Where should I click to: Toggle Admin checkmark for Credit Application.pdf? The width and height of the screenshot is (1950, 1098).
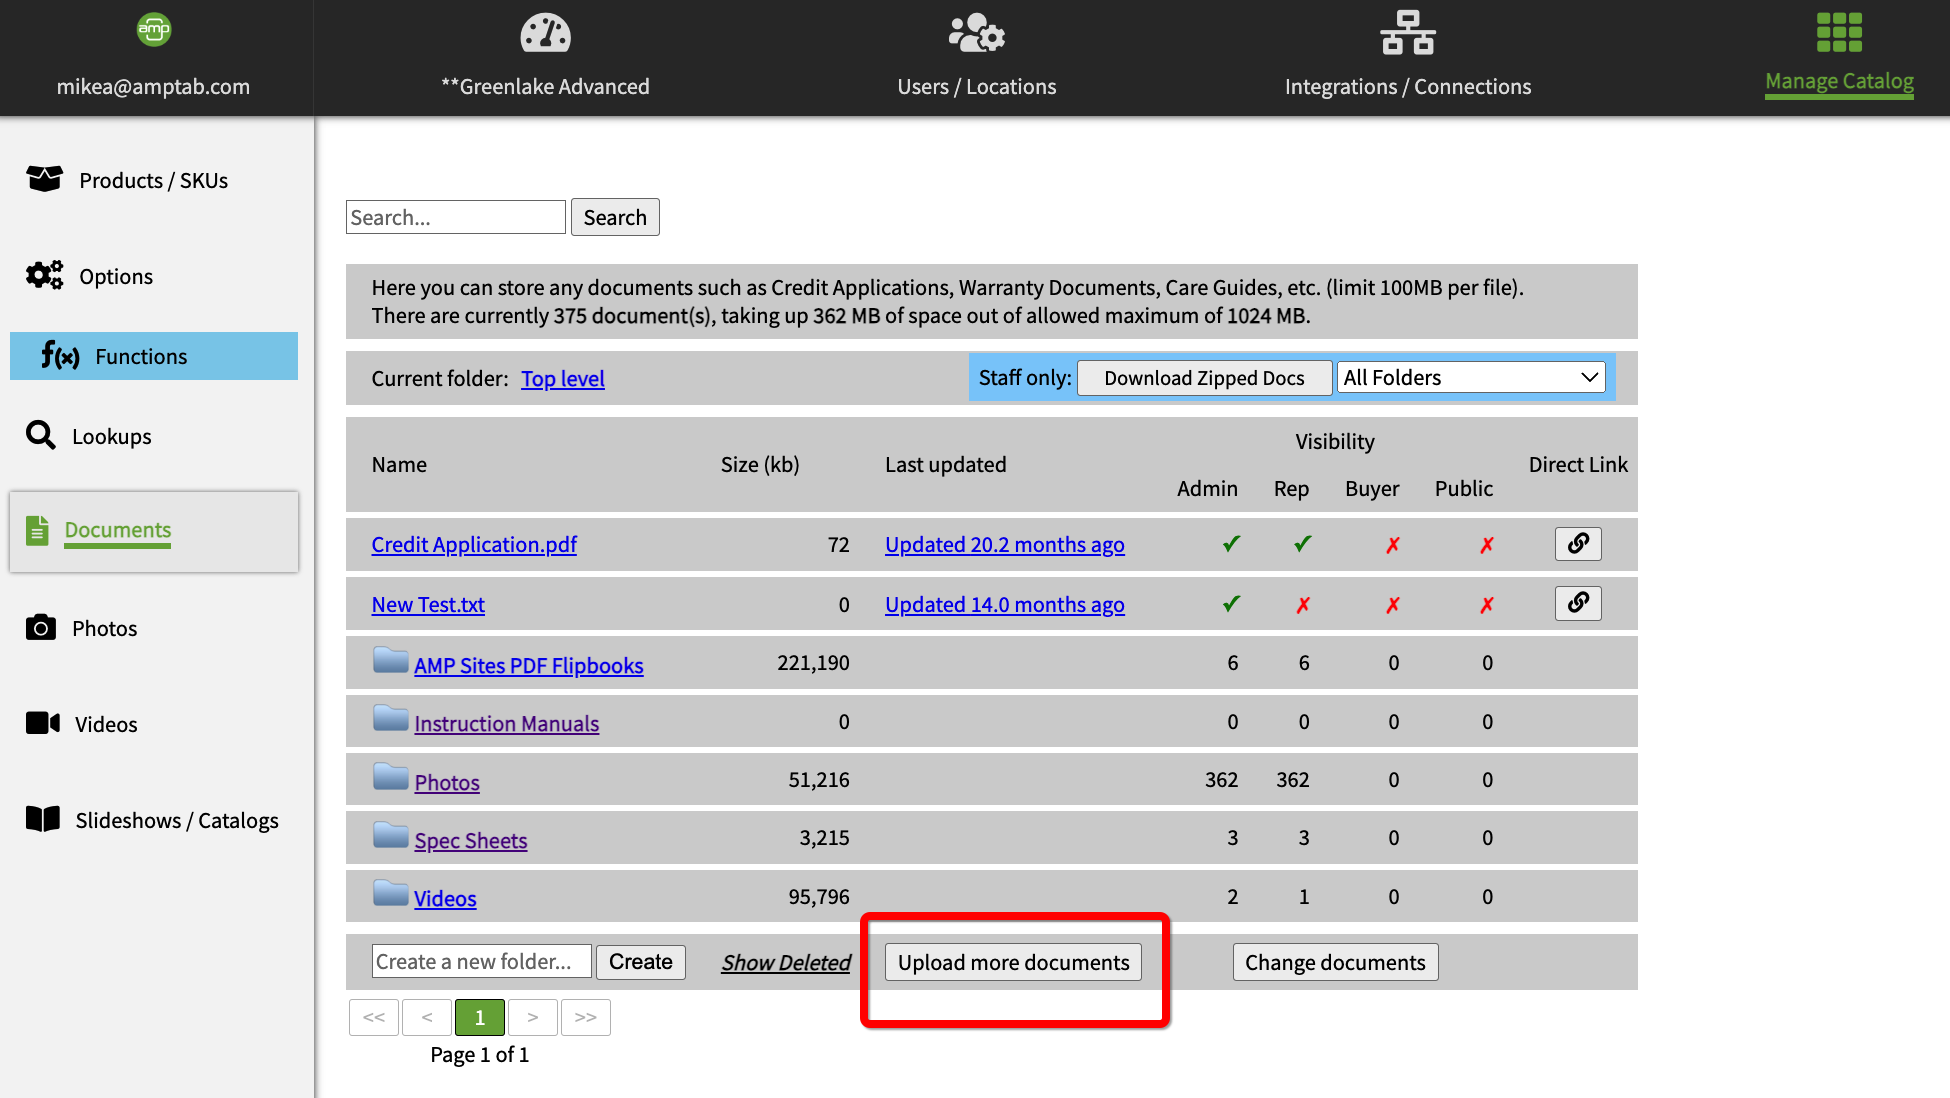click(x=1231, y=544)
